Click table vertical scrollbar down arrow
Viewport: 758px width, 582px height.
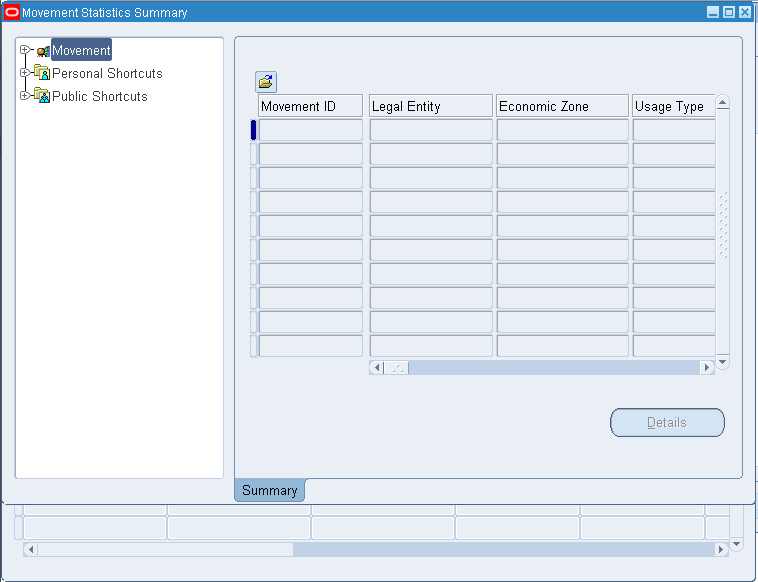722,362
